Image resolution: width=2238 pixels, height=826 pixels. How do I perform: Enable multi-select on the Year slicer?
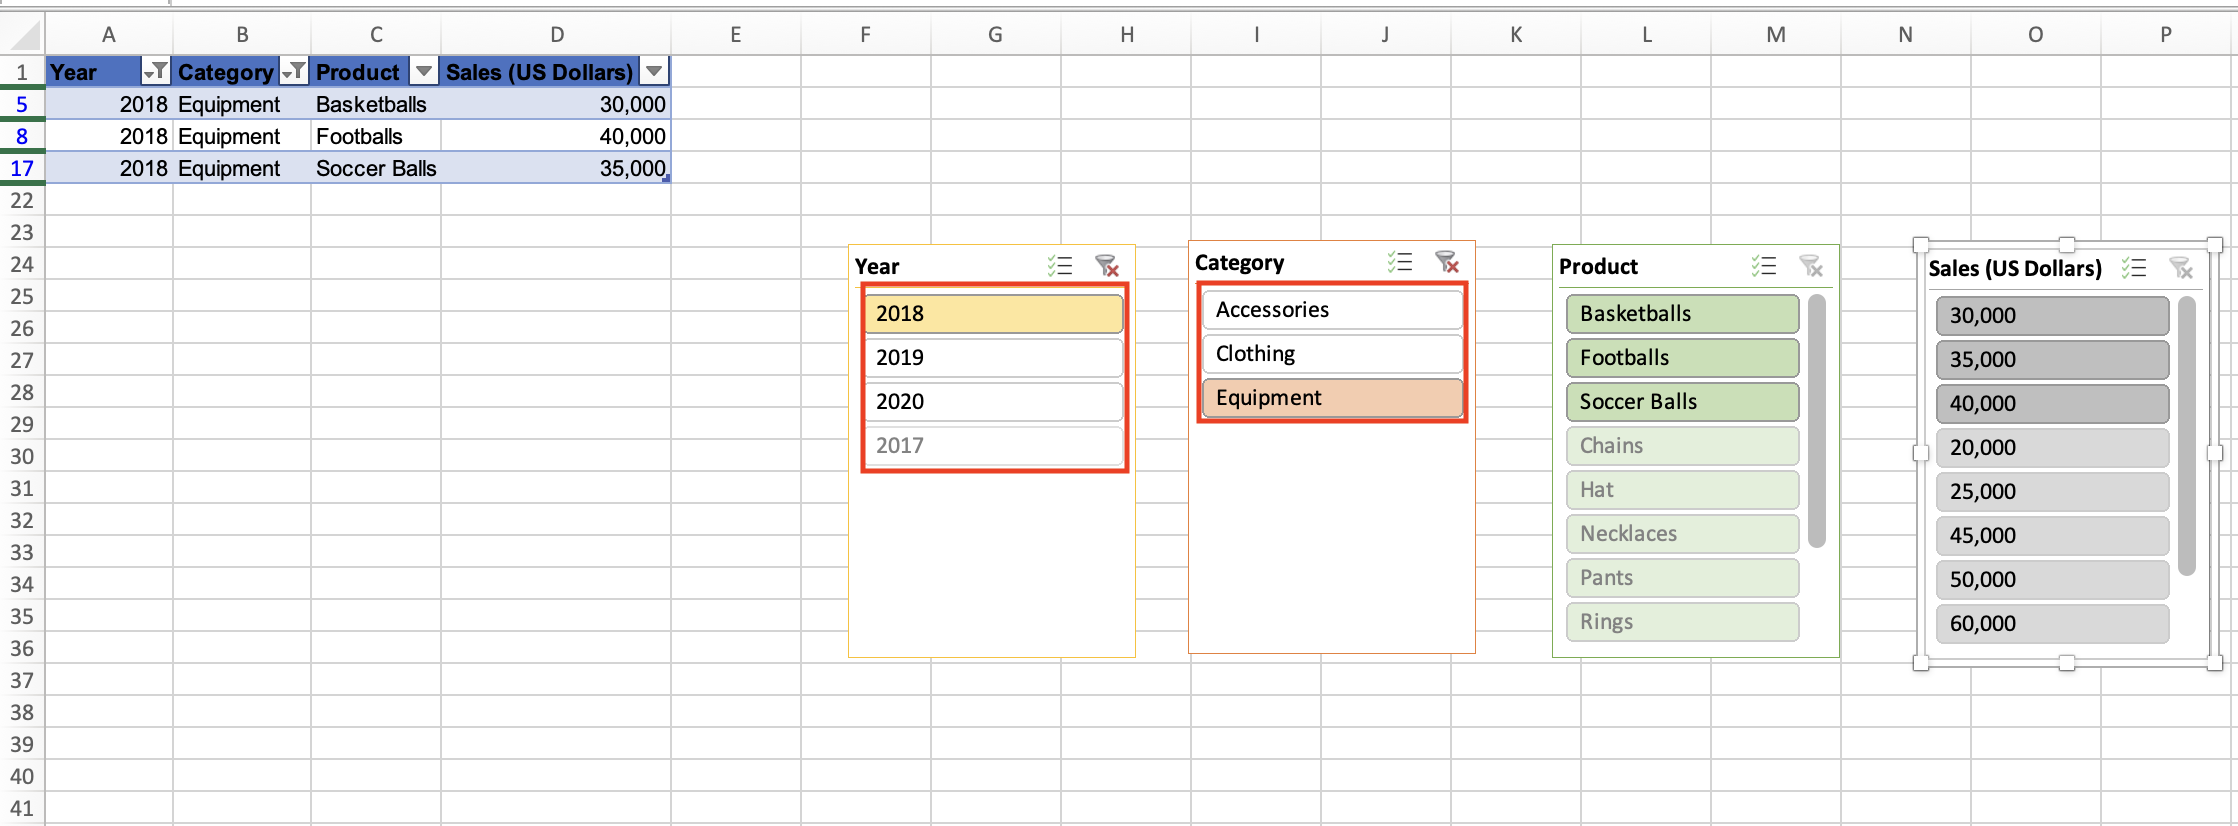(x=1061, y=266)
